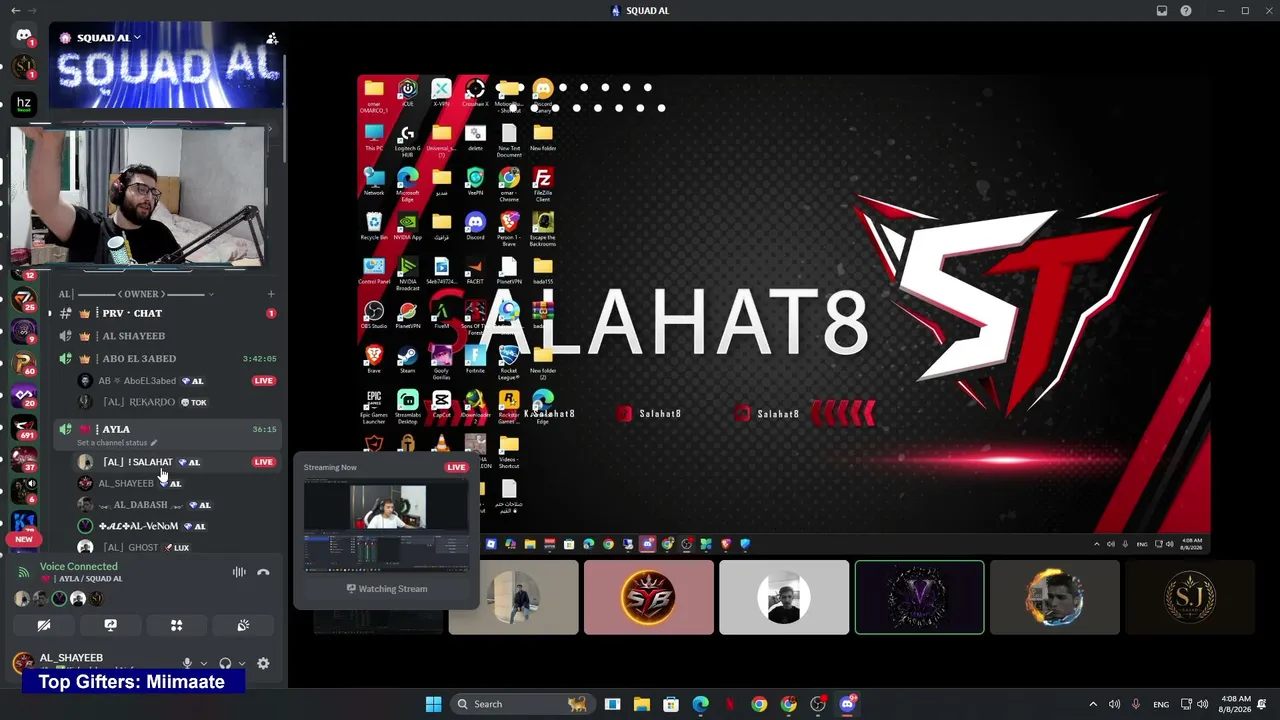
Task: Collapse the OWNER channel category
Action: pos(141,294)
